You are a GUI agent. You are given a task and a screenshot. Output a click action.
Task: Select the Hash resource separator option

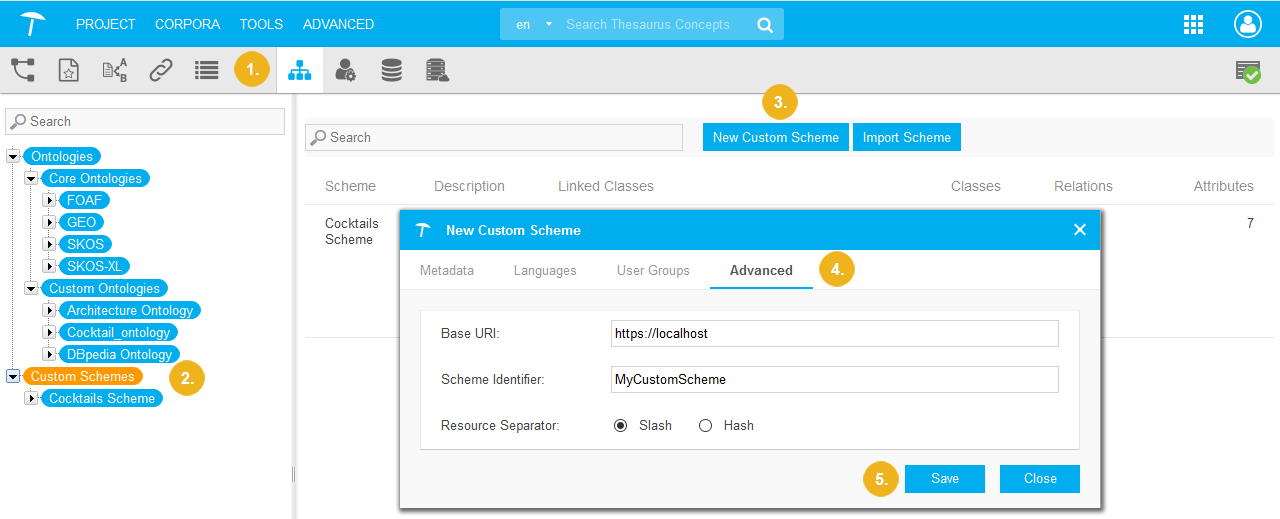click(x=705, y=426)
